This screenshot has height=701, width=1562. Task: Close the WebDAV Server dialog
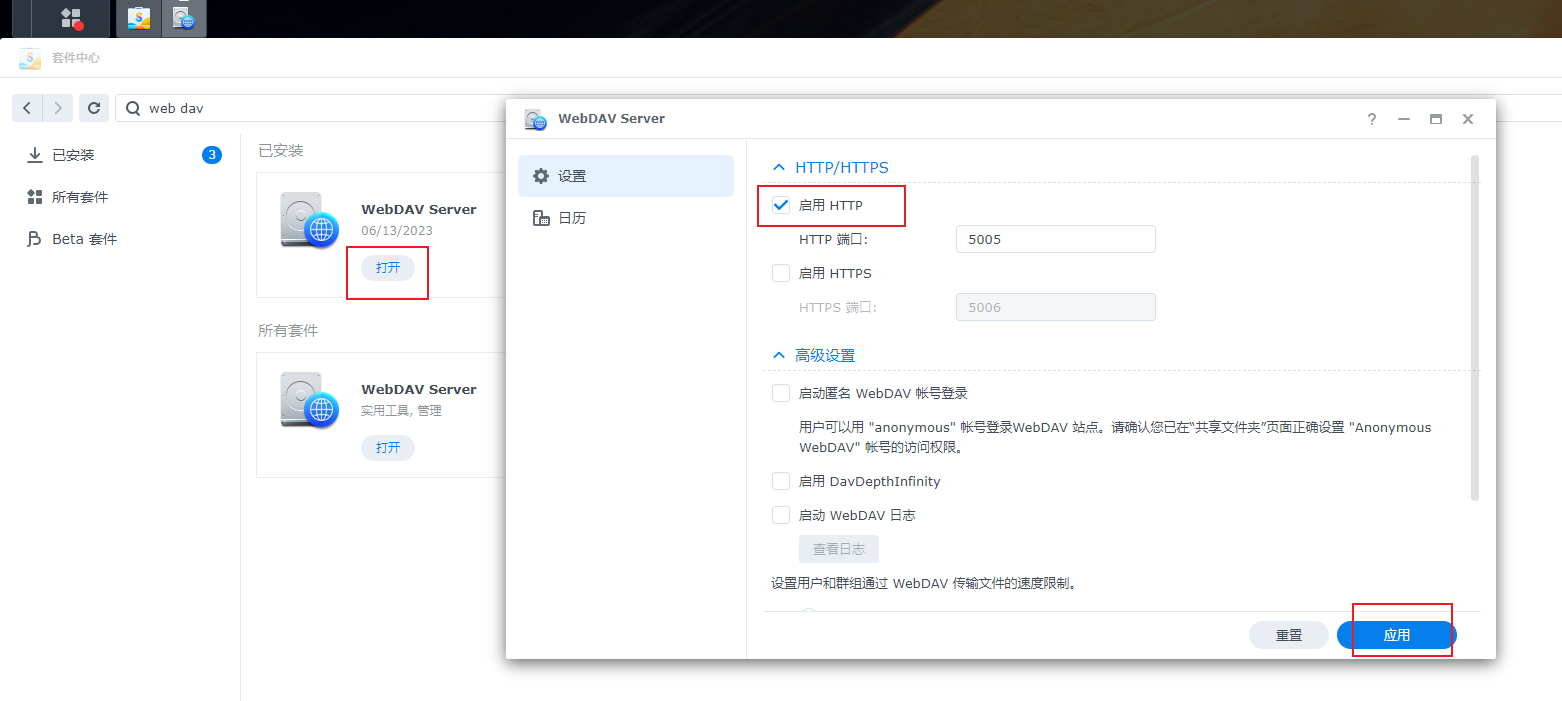1468,119
